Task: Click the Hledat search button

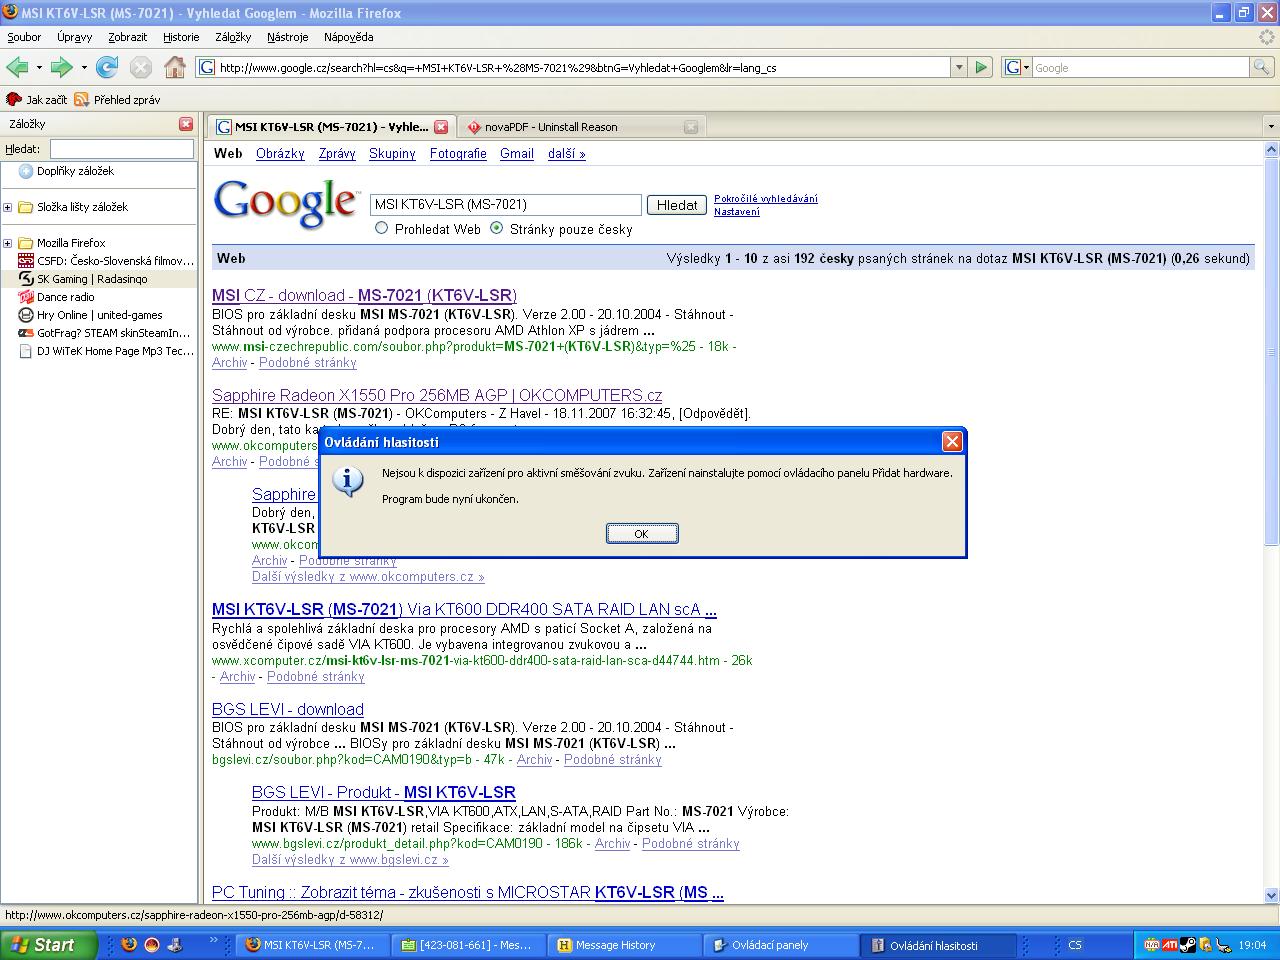Action: click(x=677, y=205)
